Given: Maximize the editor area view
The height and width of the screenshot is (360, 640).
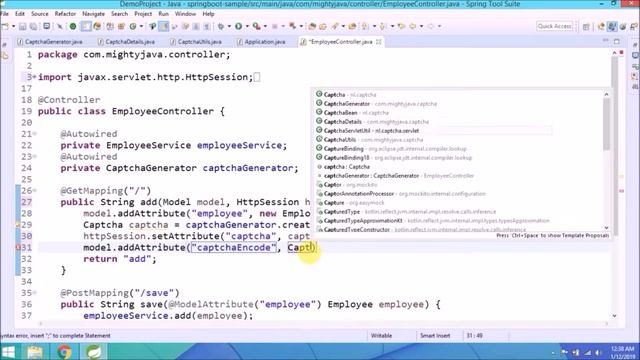Looking at the screenshot, I should pyautogui.click(x=617, y=41).
